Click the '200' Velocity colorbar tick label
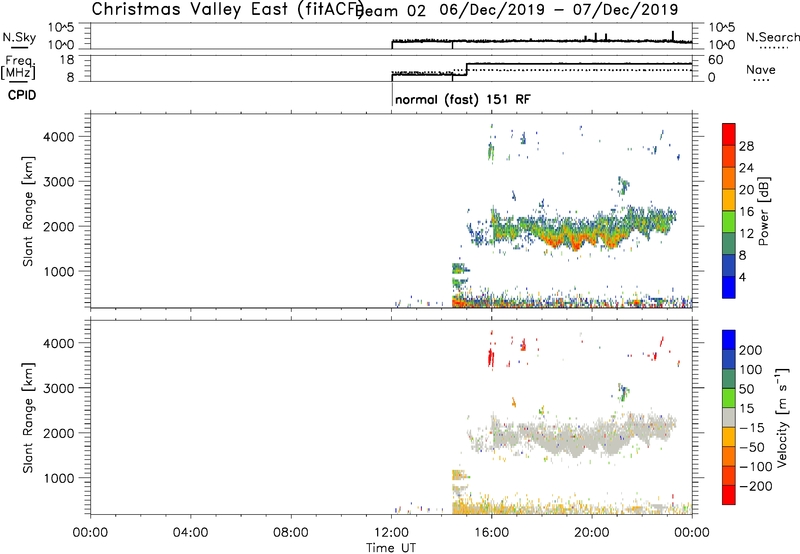This screenshot has width=800, height=554. click(x=751, y=350)
